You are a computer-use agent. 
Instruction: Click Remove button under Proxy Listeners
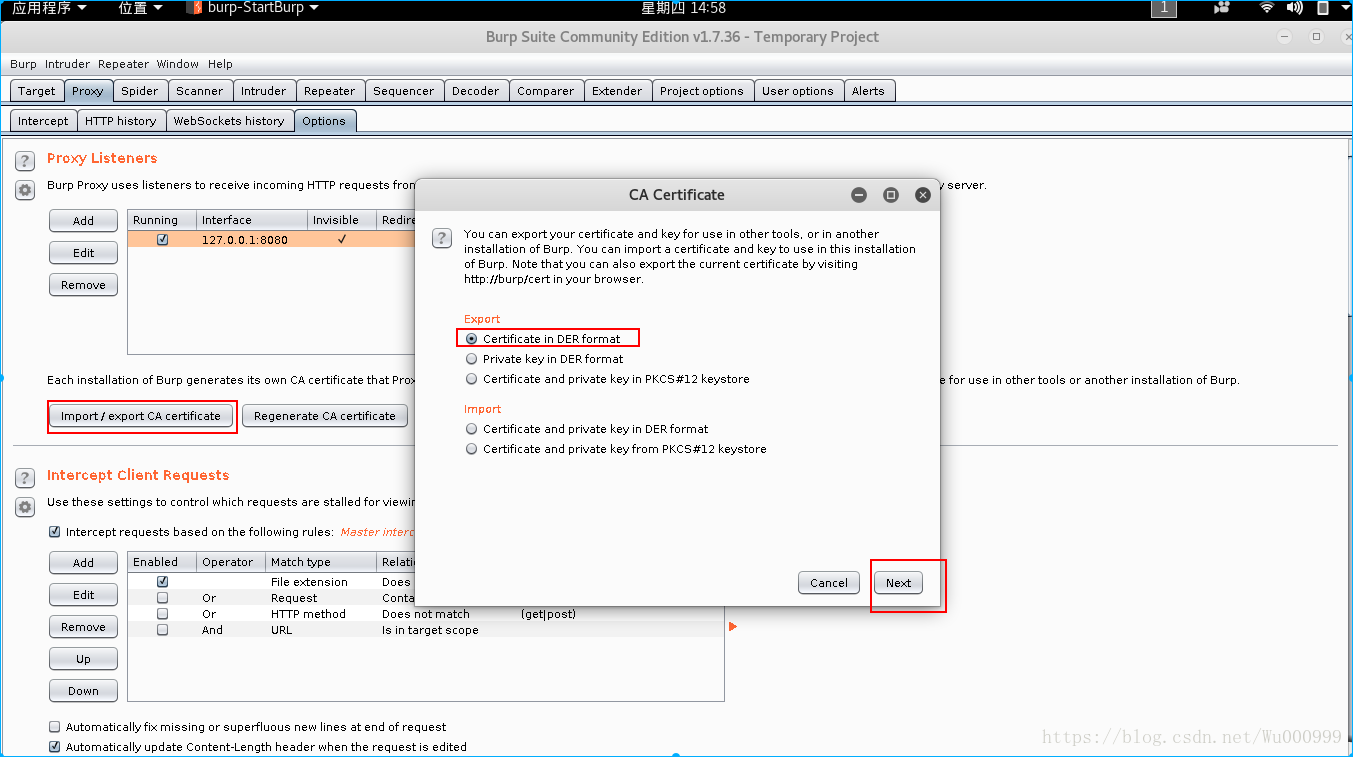(x=83, y=285)
